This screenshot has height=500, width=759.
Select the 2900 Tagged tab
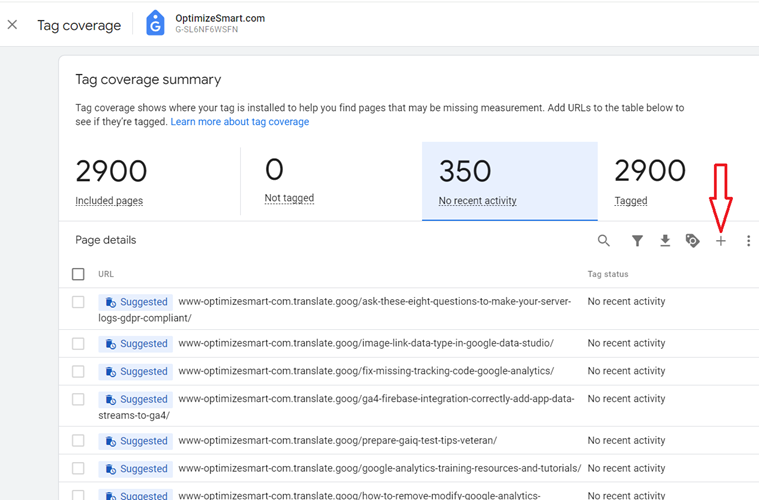click(678, 182)
